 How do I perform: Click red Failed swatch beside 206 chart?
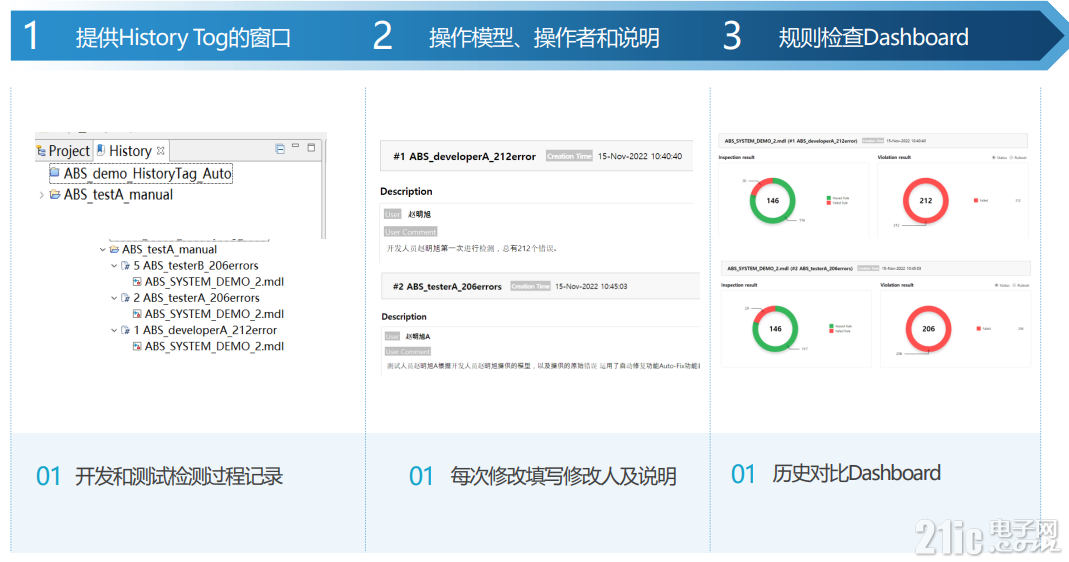click(979, 329)
